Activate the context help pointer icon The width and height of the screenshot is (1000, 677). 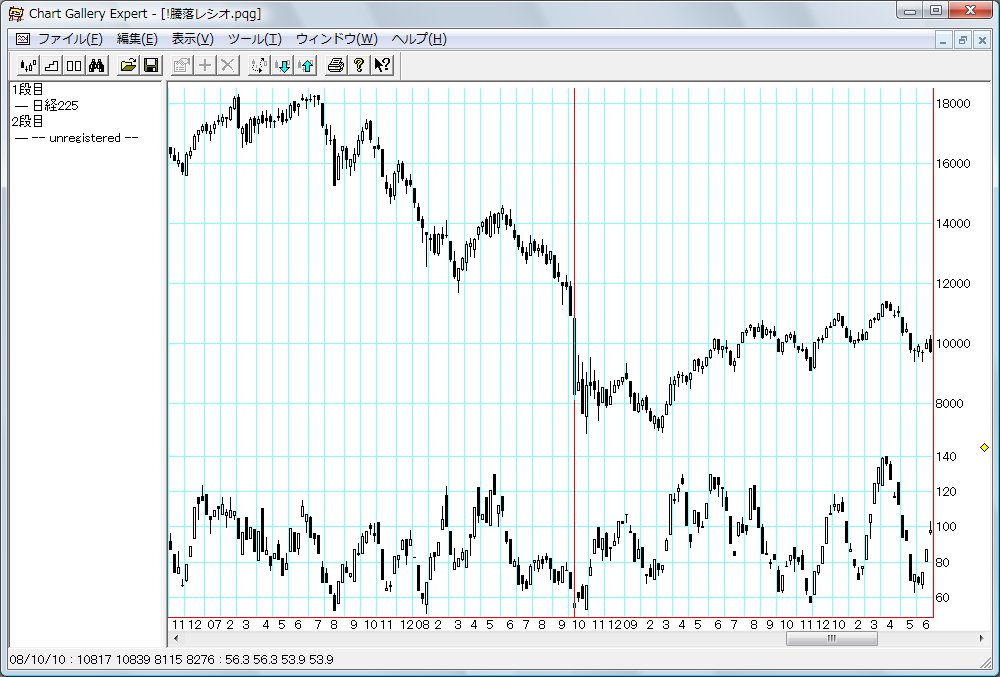click(382, 66)
